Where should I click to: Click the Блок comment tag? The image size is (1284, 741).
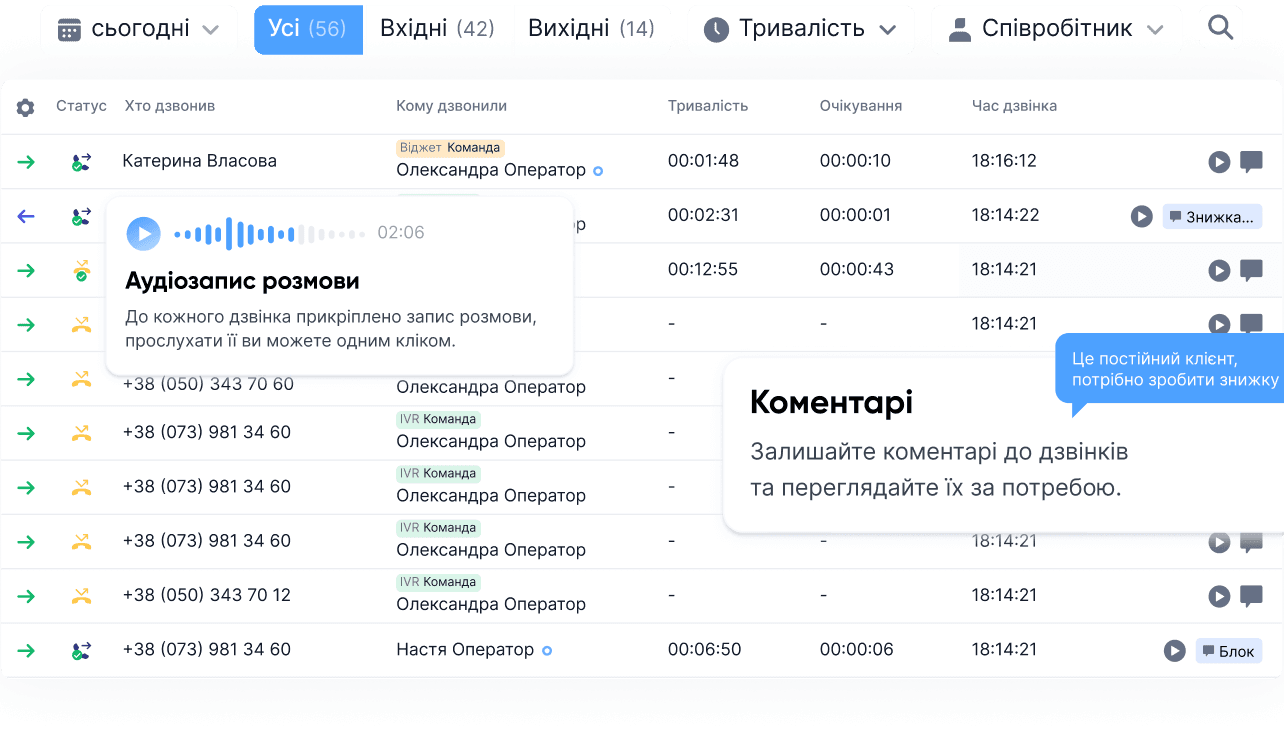click(x=1229, y=651)
